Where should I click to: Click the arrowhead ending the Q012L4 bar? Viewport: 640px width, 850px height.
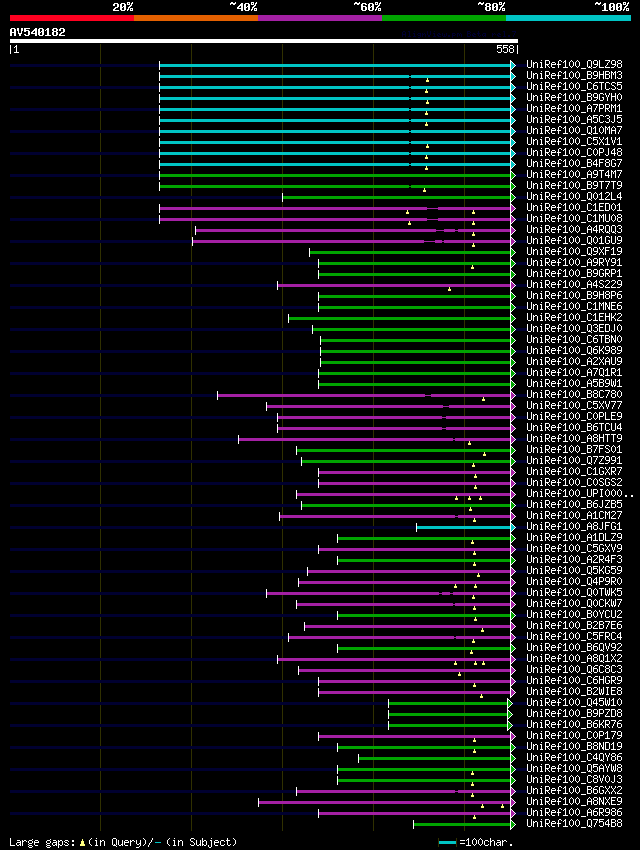(x=513, y=197)
